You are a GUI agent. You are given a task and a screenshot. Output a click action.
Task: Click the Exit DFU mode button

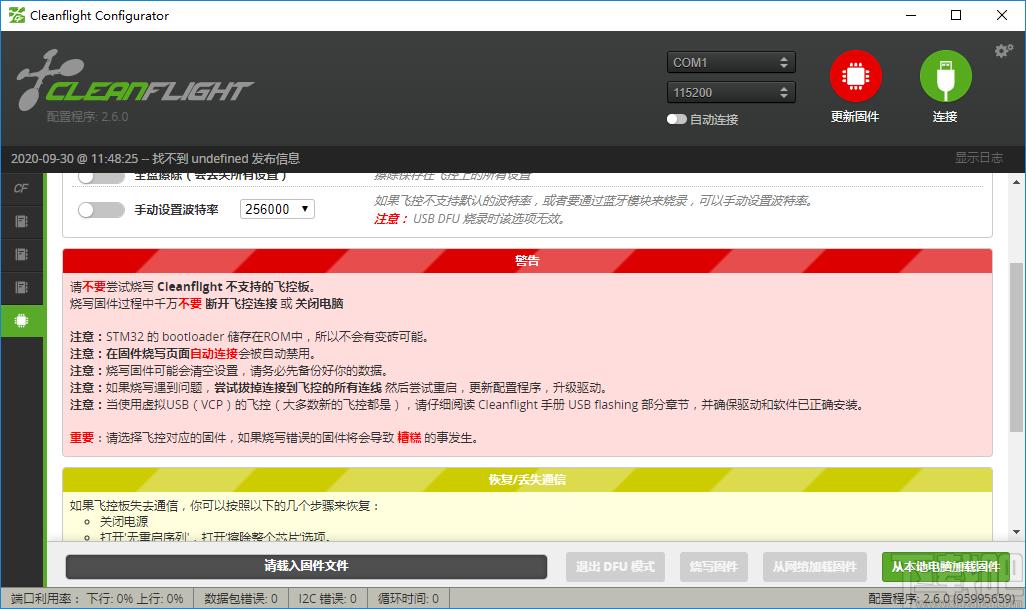point(615,566)
